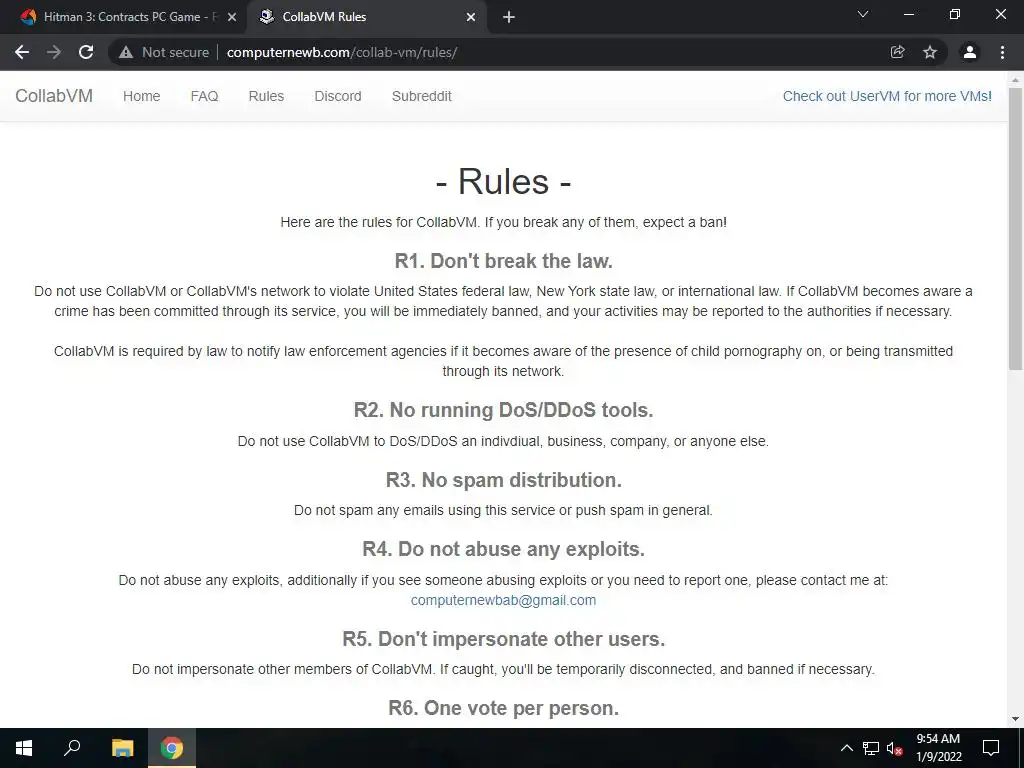Image resolution: width=1024 pixels, height=768 pixels.
Task: Open the Rules navigation link
Action: (266, 96)
